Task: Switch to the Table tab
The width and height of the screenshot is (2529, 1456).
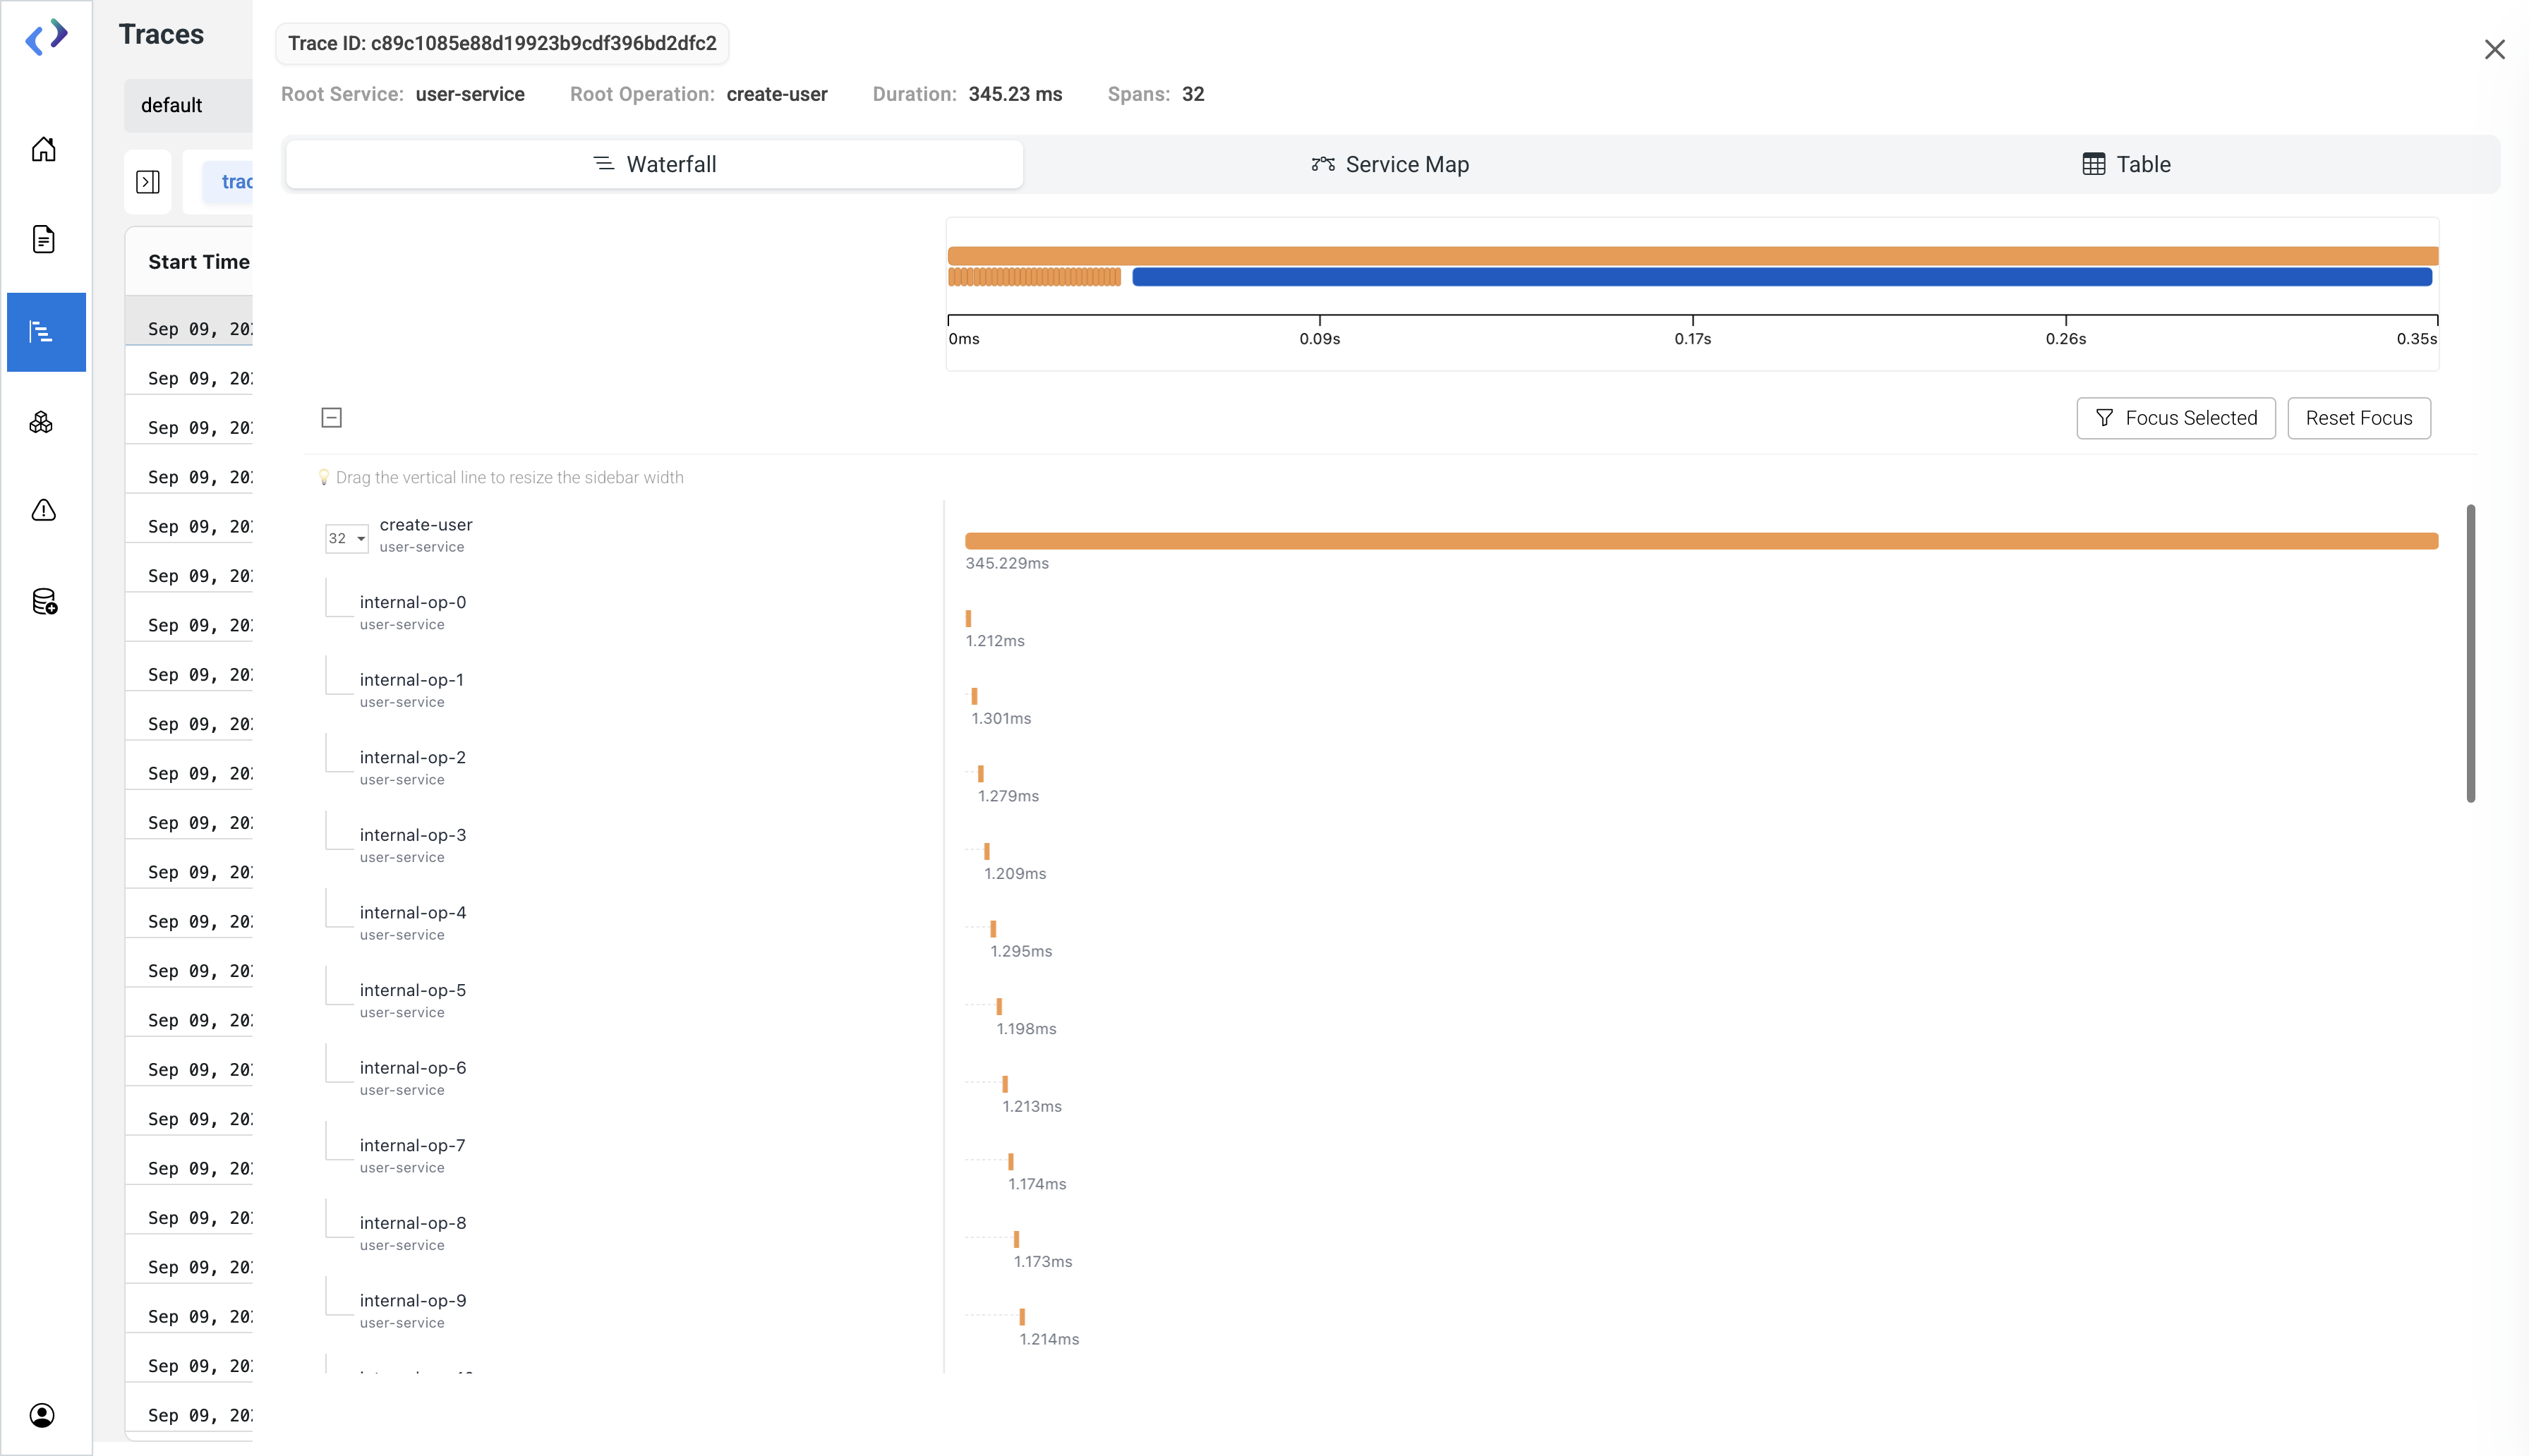Action: [2126, 164]
